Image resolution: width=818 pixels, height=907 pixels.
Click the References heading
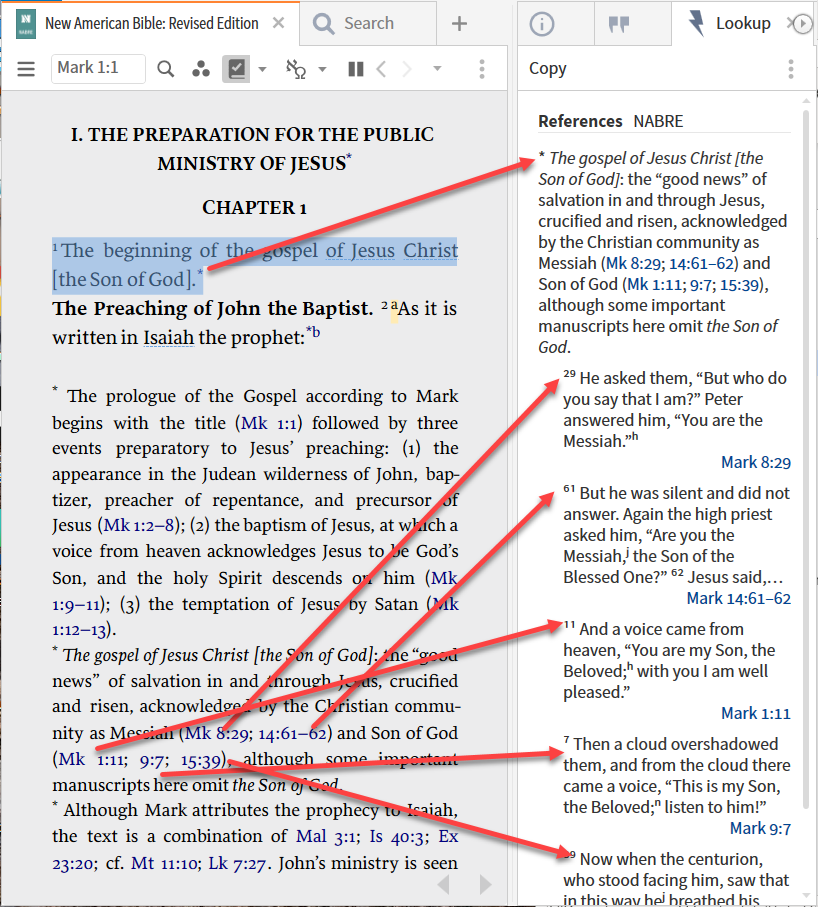[x=580, y=121]
